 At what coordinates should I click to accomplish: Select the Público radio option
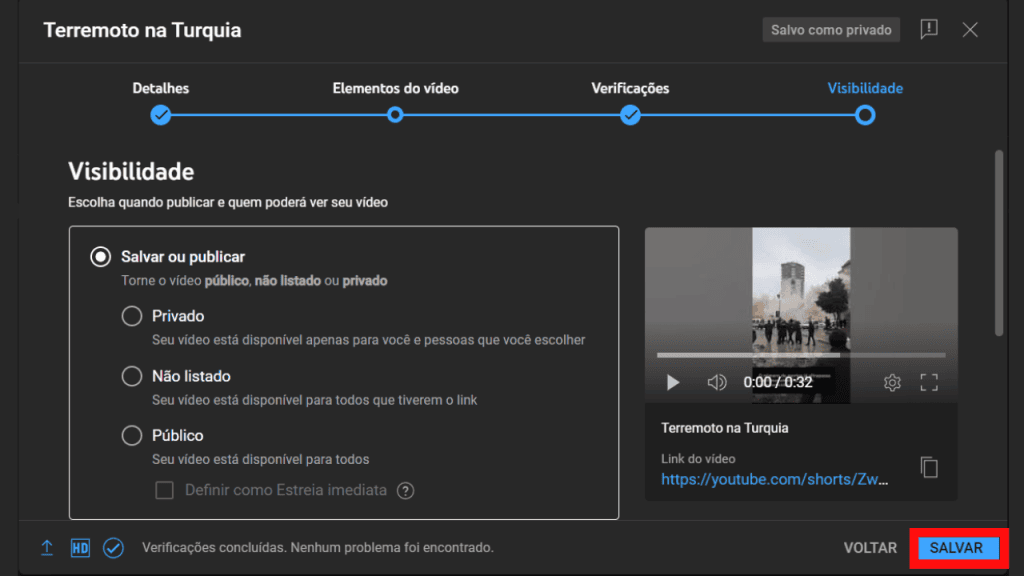coord(131,436)
